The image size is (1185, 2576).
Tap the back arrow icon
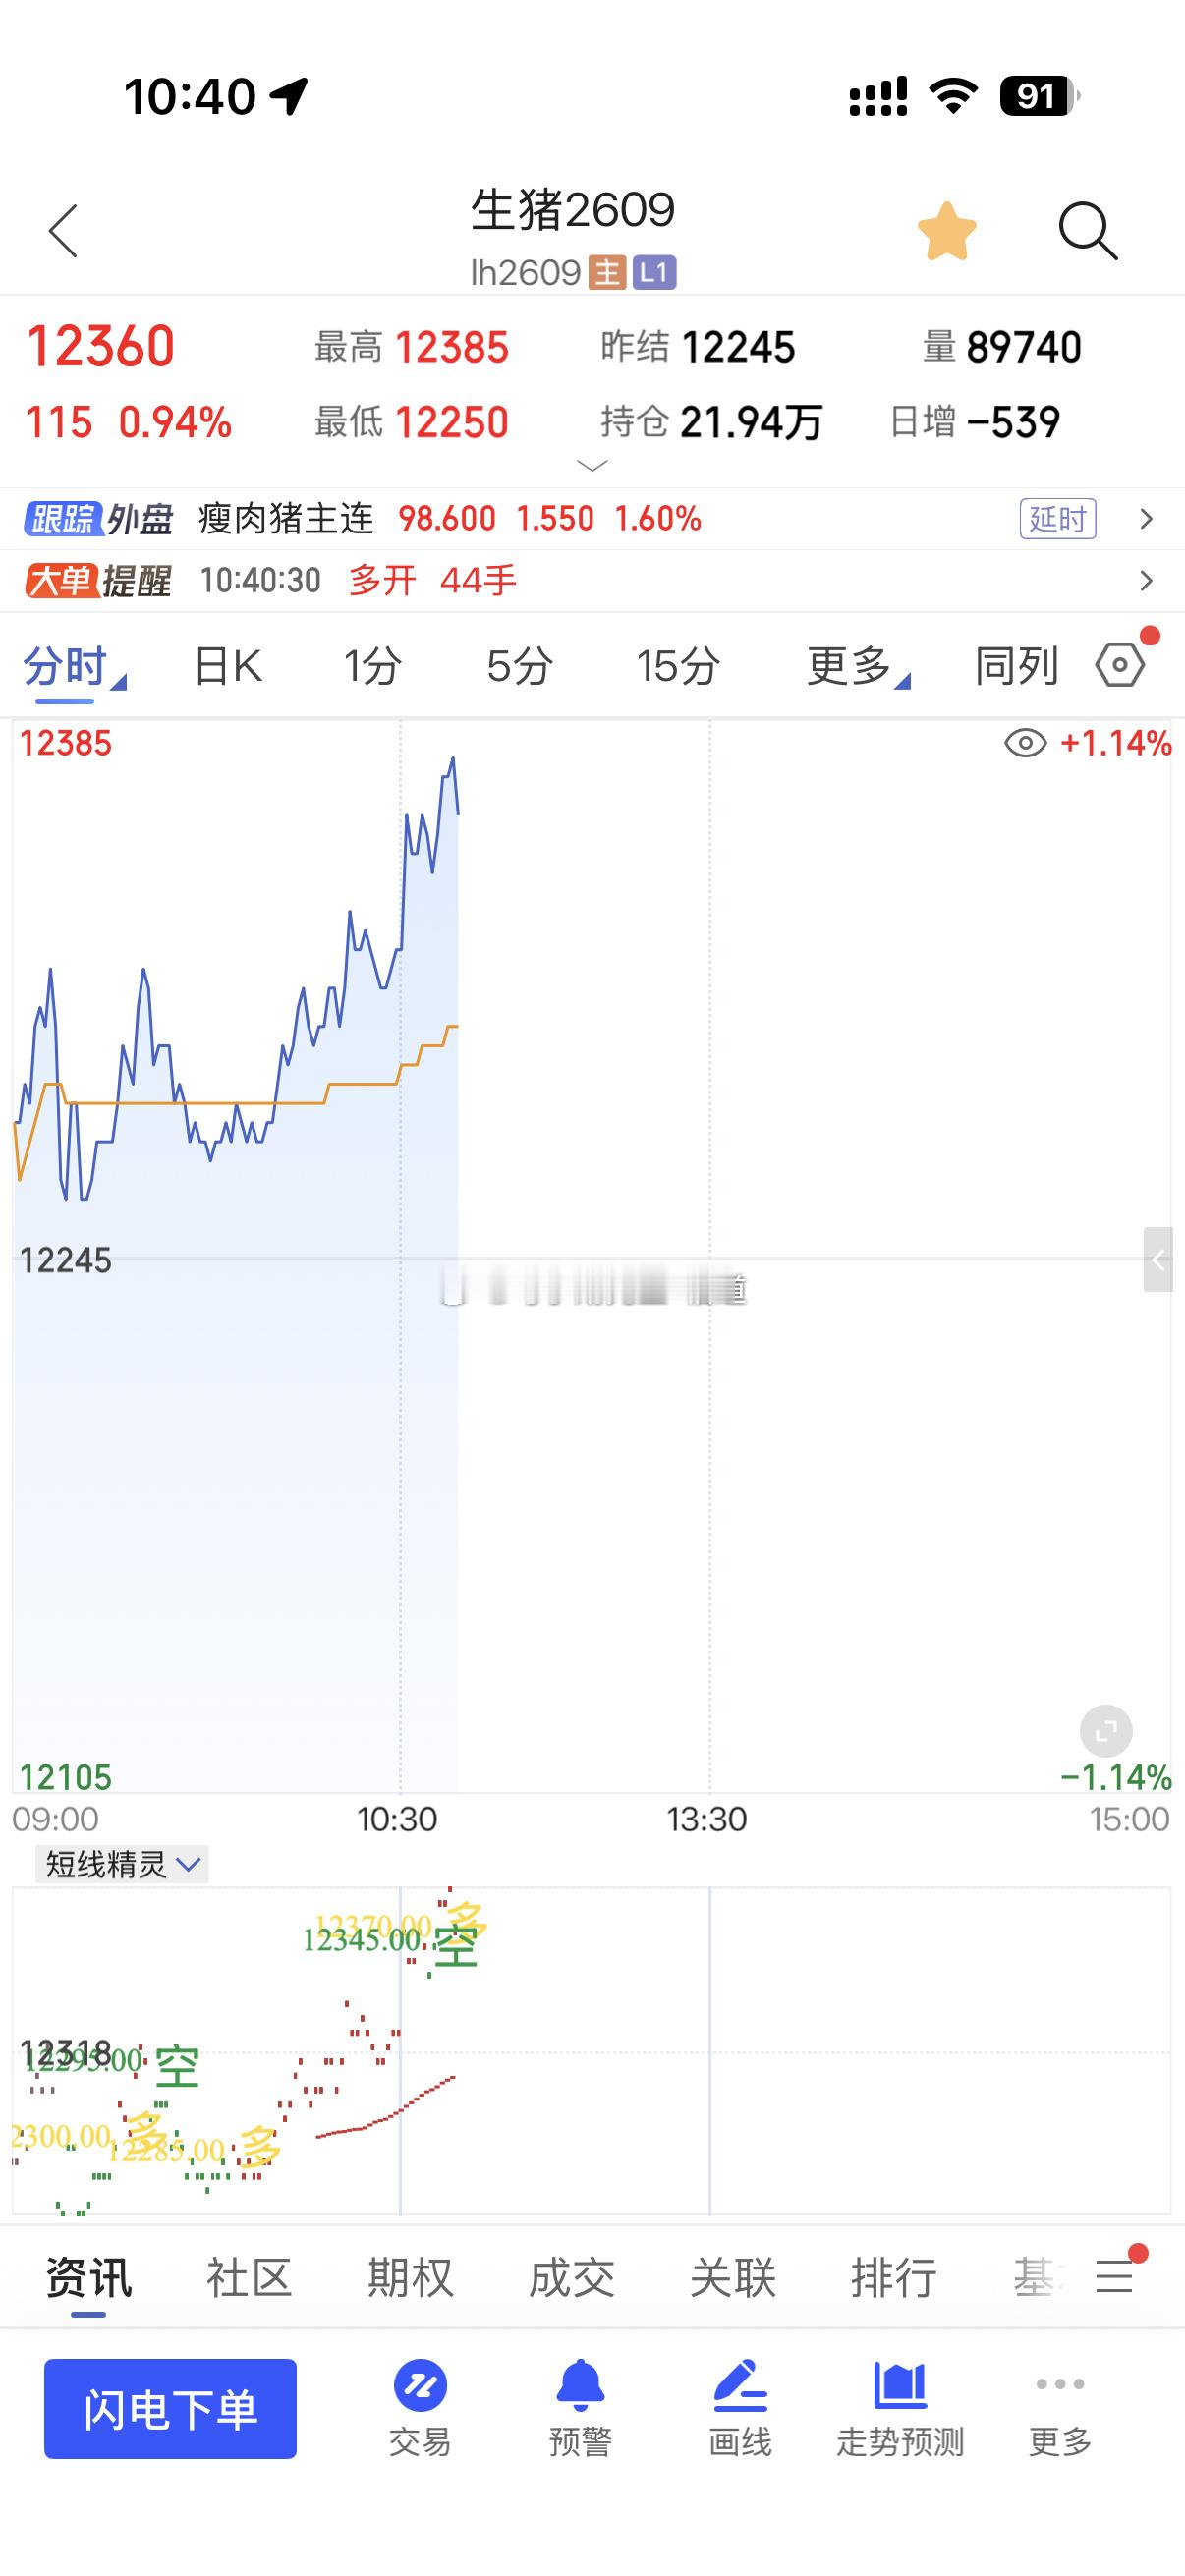click(x=63, y=231)
